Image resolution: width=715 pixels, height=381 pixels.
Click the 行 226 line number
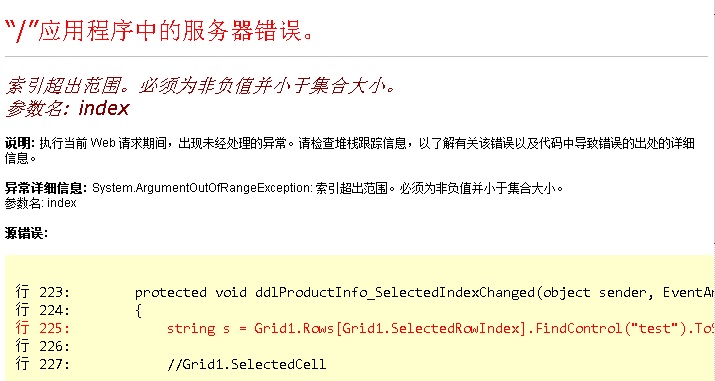click(42, 346)
